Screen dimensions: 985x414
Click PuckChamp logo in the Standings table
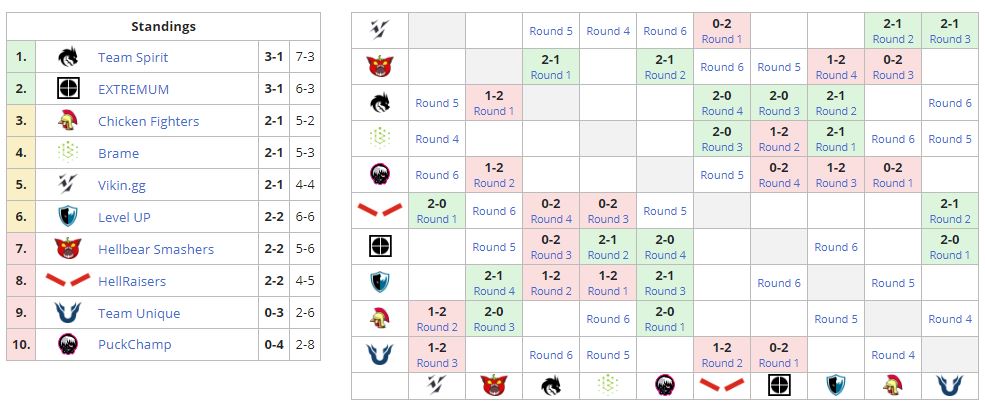click(x=68, y=345)
